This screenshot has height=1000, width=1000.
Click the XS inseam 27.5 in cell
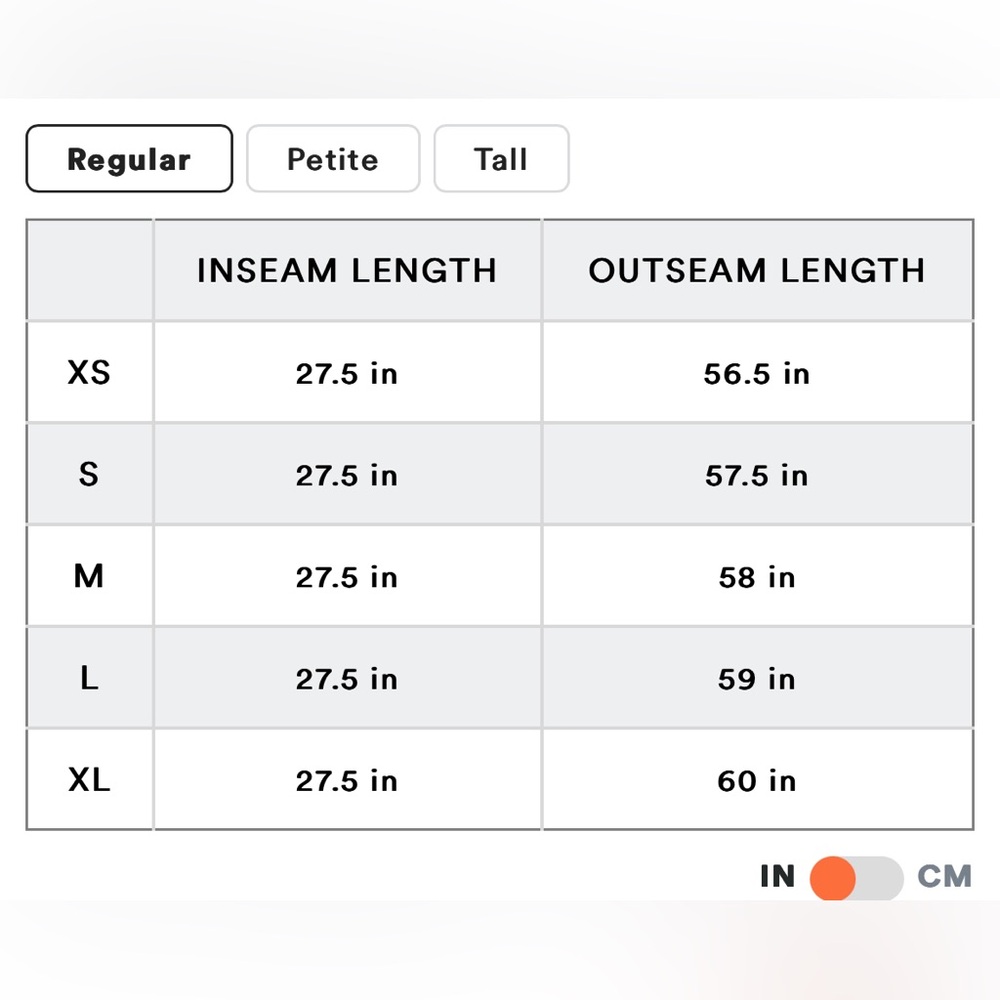click(347, 373)
